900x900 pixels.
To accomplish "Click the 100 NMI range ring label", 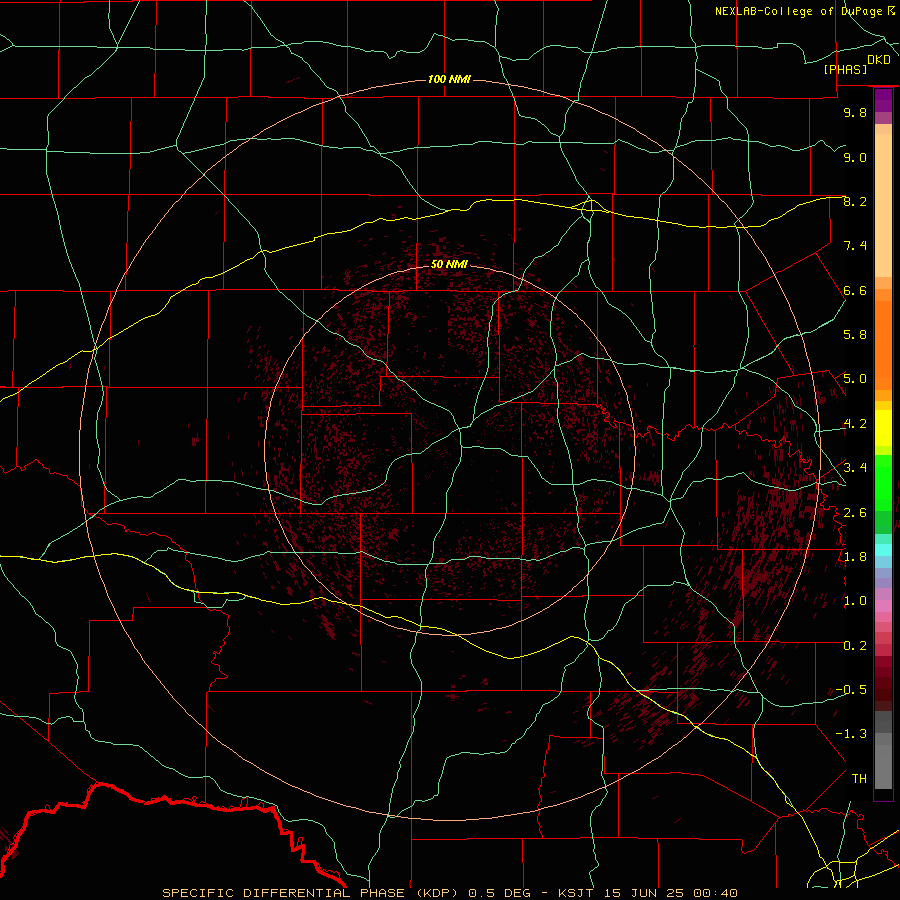I will click(x=449, y=79).
